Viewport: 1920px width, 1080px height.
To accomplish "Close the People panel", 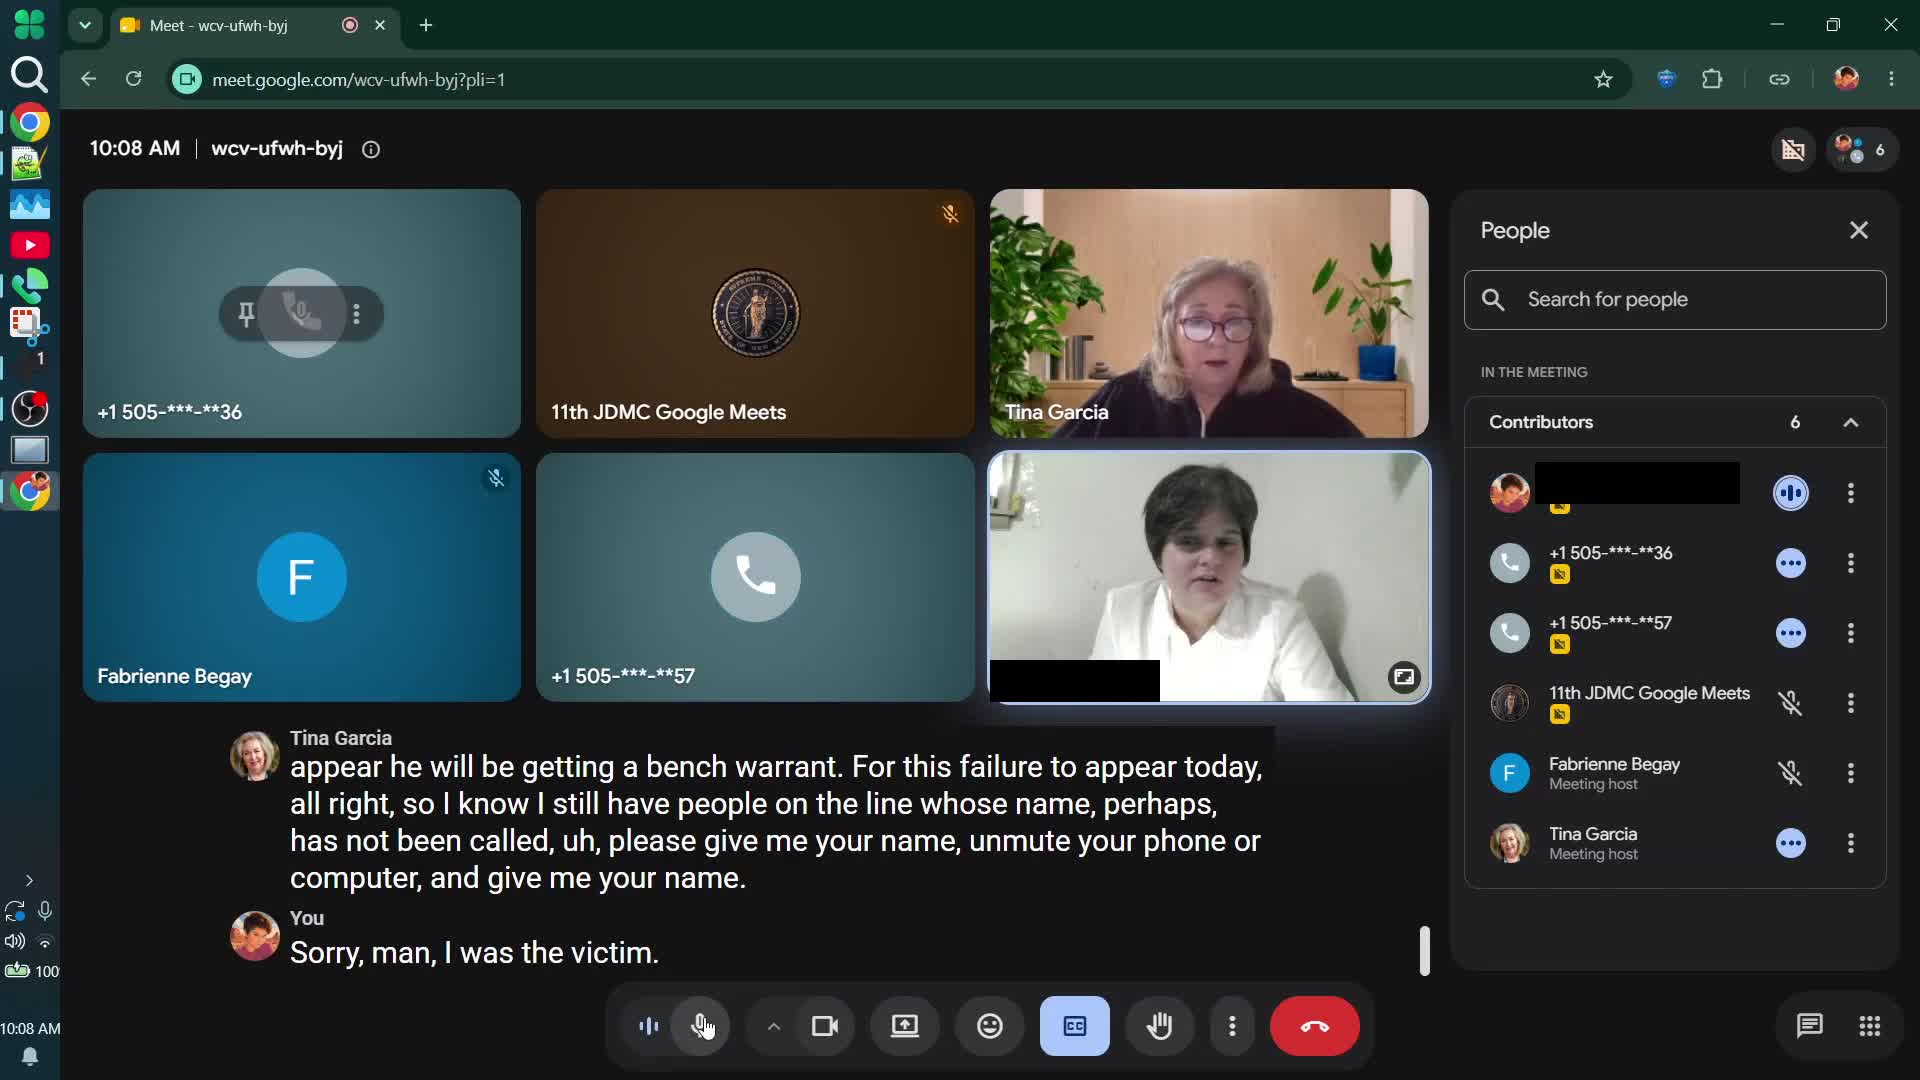I will (x=1858, y=231).
